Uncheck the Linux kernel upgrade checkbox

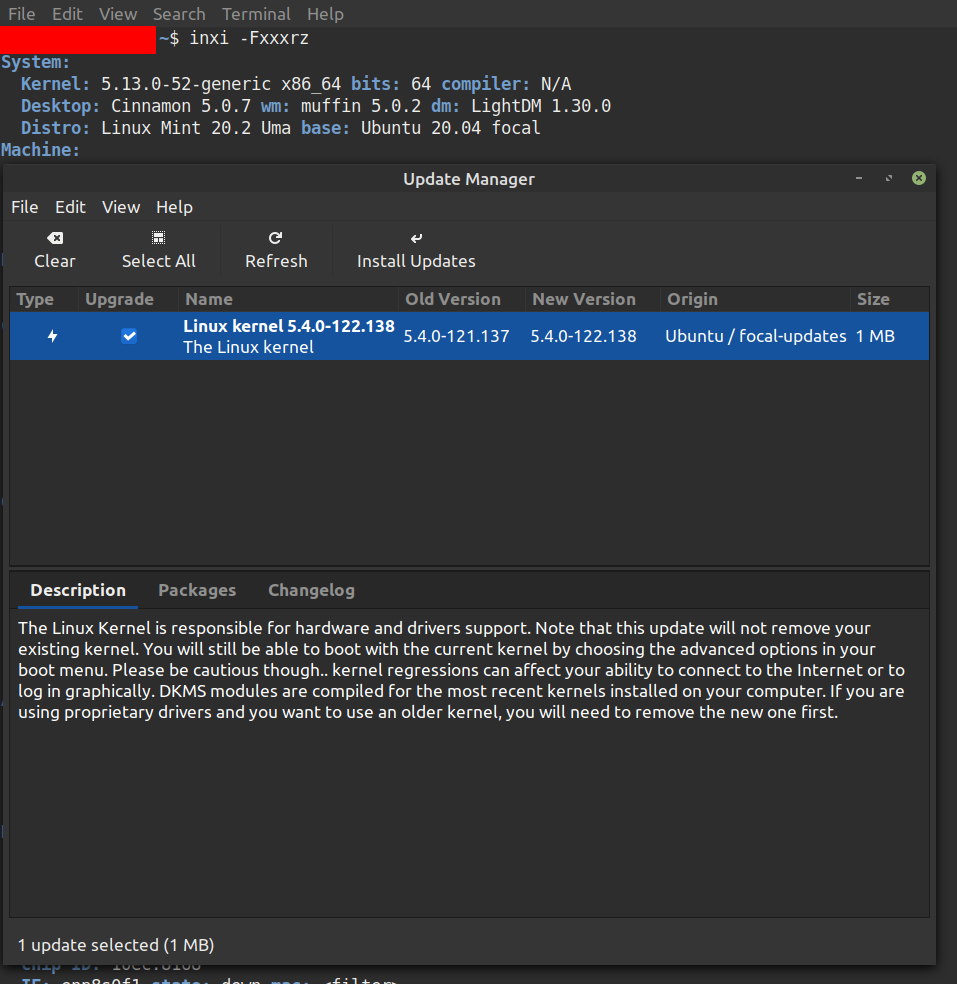[x=129, y=336]
